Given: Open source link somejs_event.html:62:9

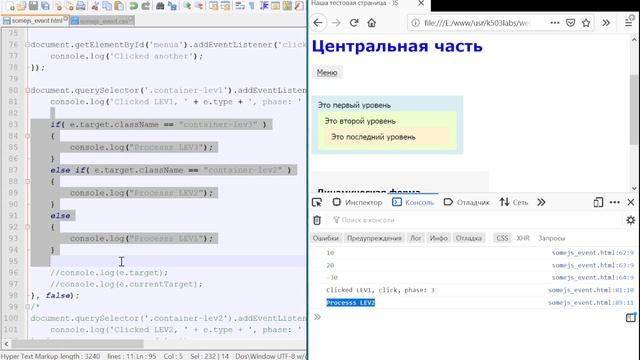Looking at the screenshot, I should tap(593, 253).
